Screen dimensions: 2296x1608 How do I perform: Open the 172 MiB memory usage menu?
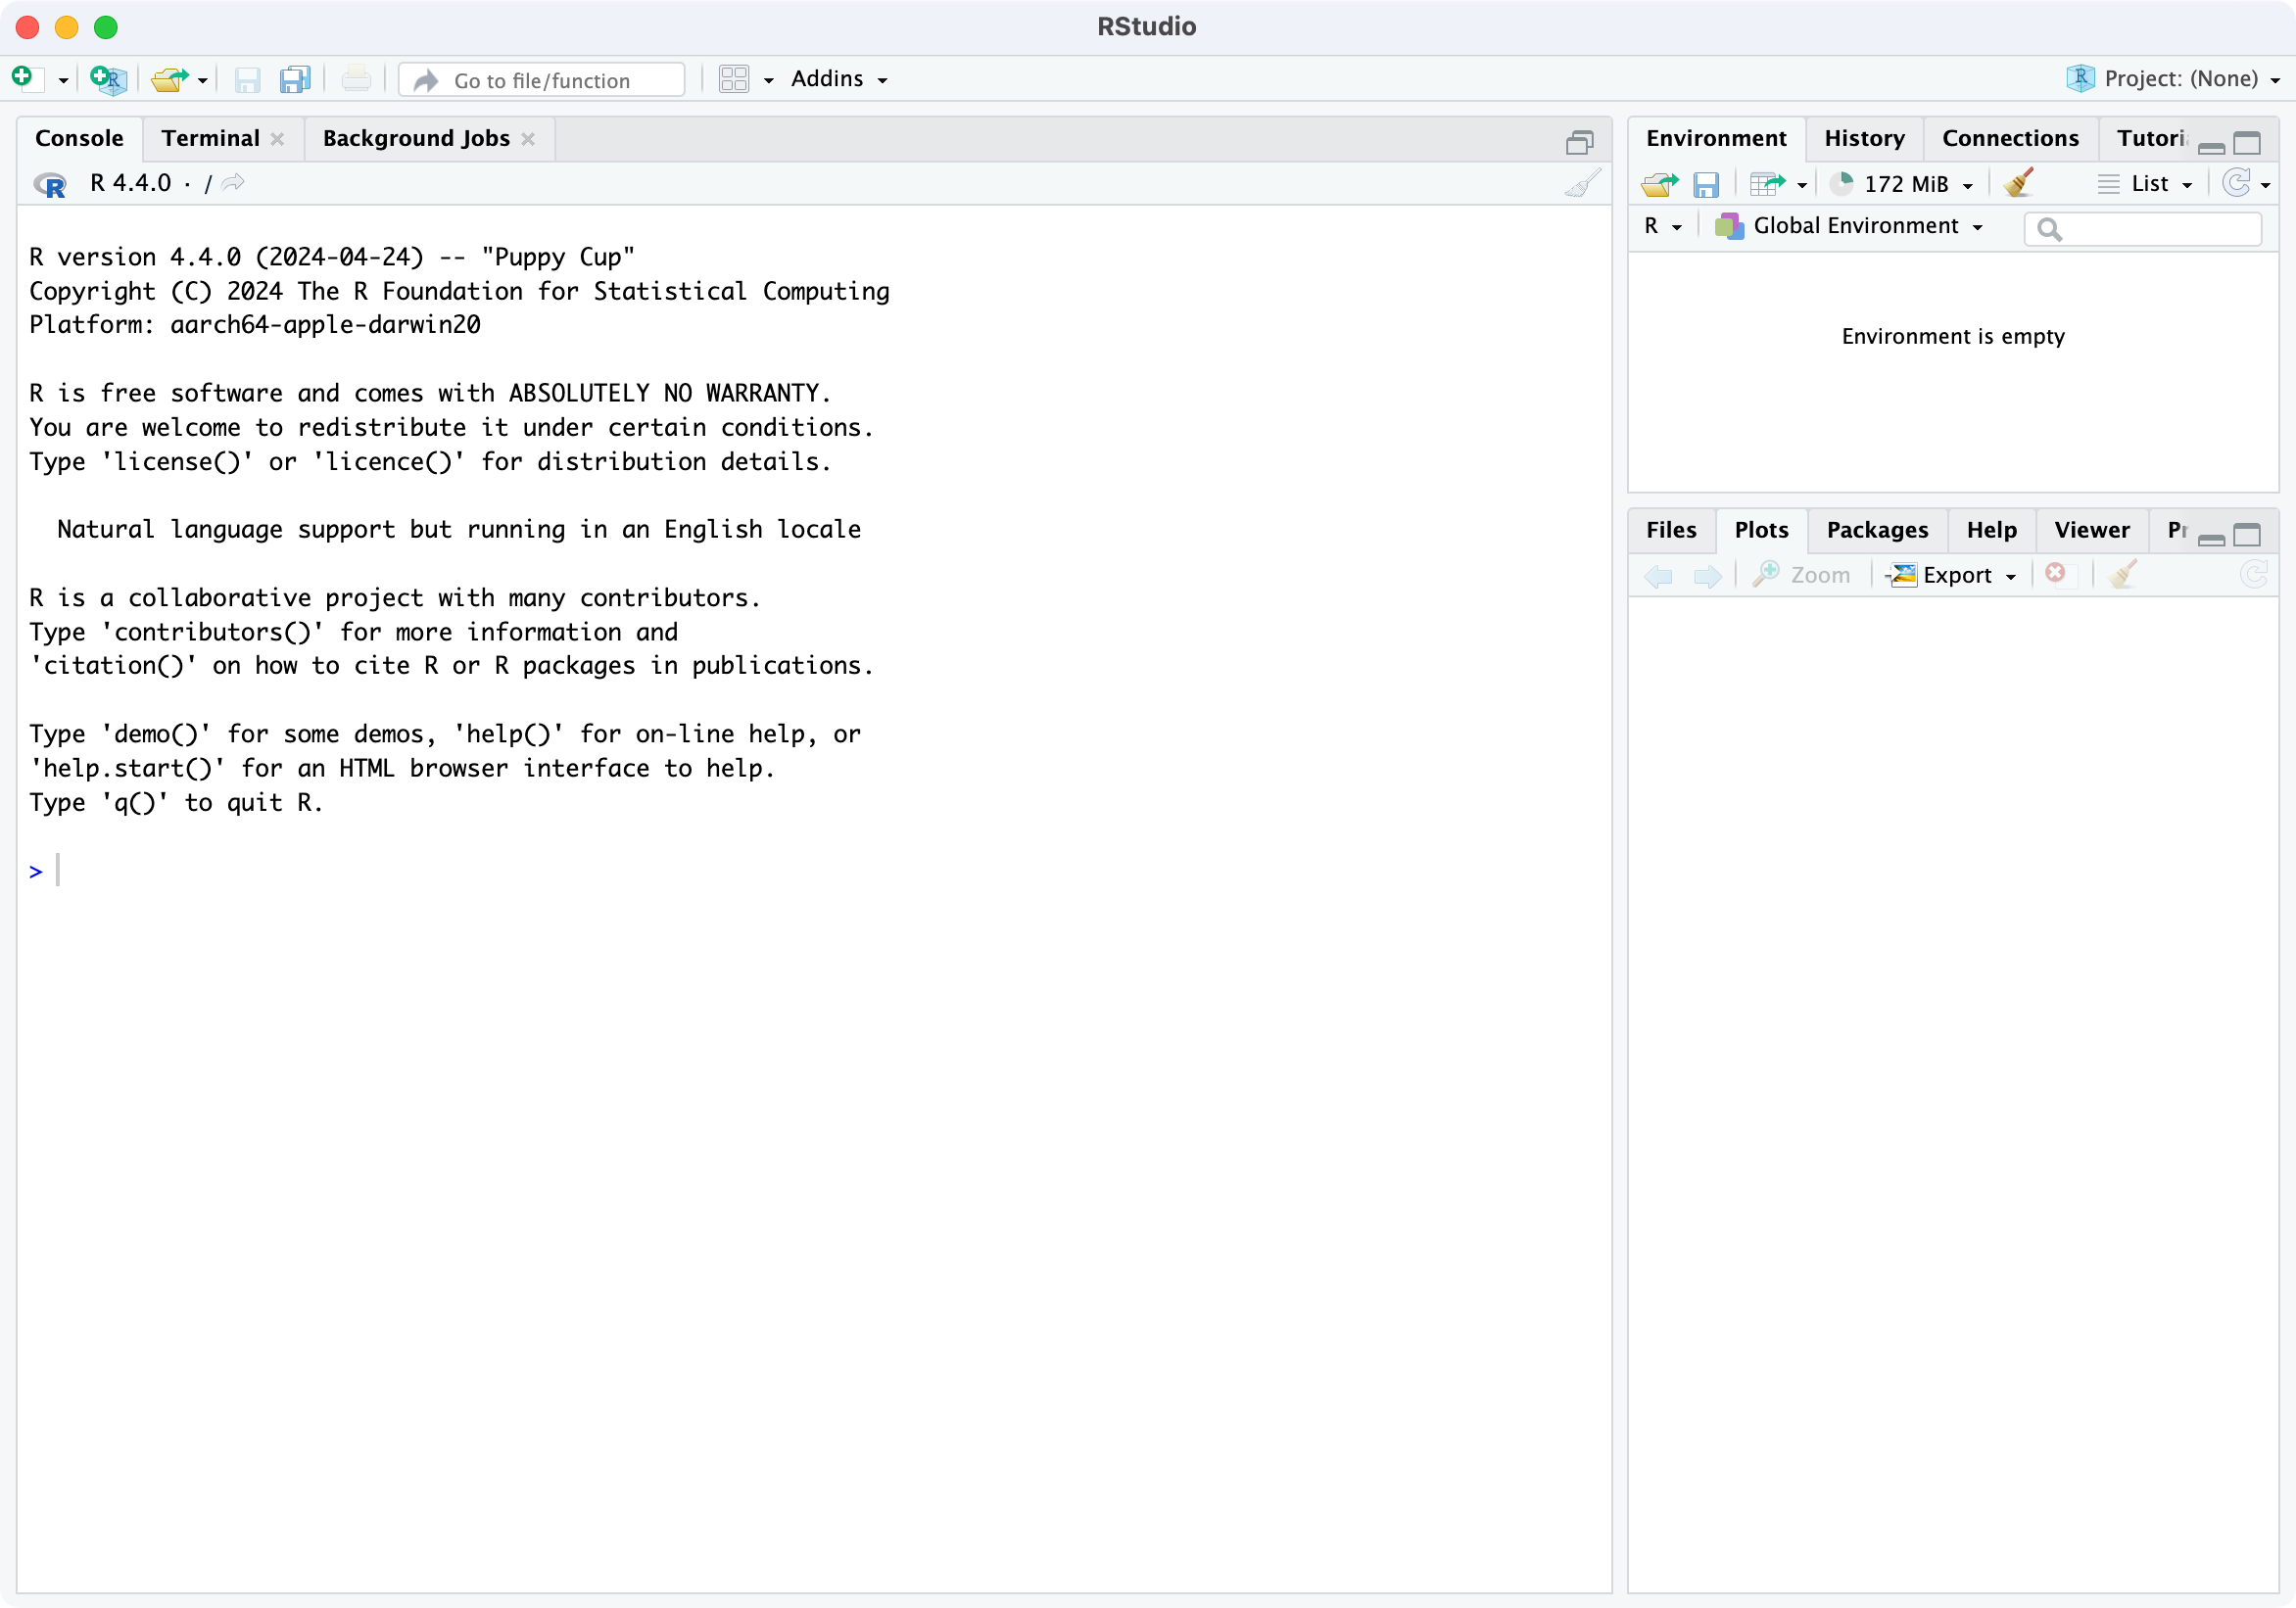1902,184
